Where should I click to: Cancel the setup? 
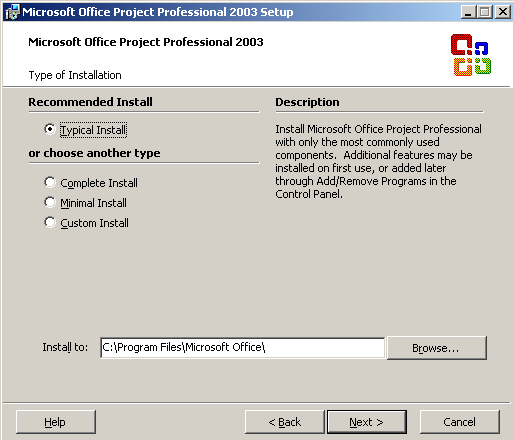coord(460,422)
